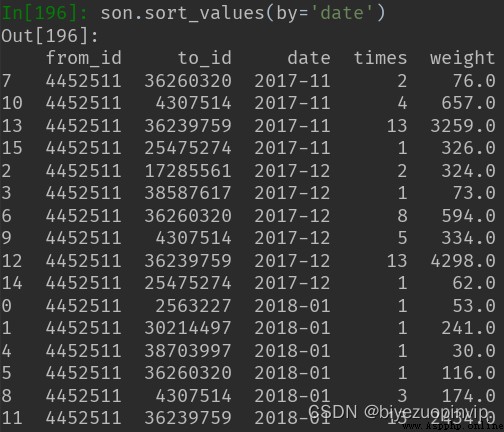This screenshot has width=504, height=432.
Task: Click weight value 4298.0
Action: click(x=463, y=261)
